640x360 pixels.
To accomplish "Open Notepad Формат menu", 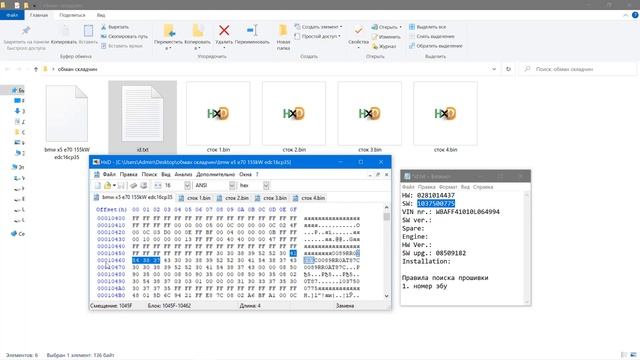I will point(448,187).
